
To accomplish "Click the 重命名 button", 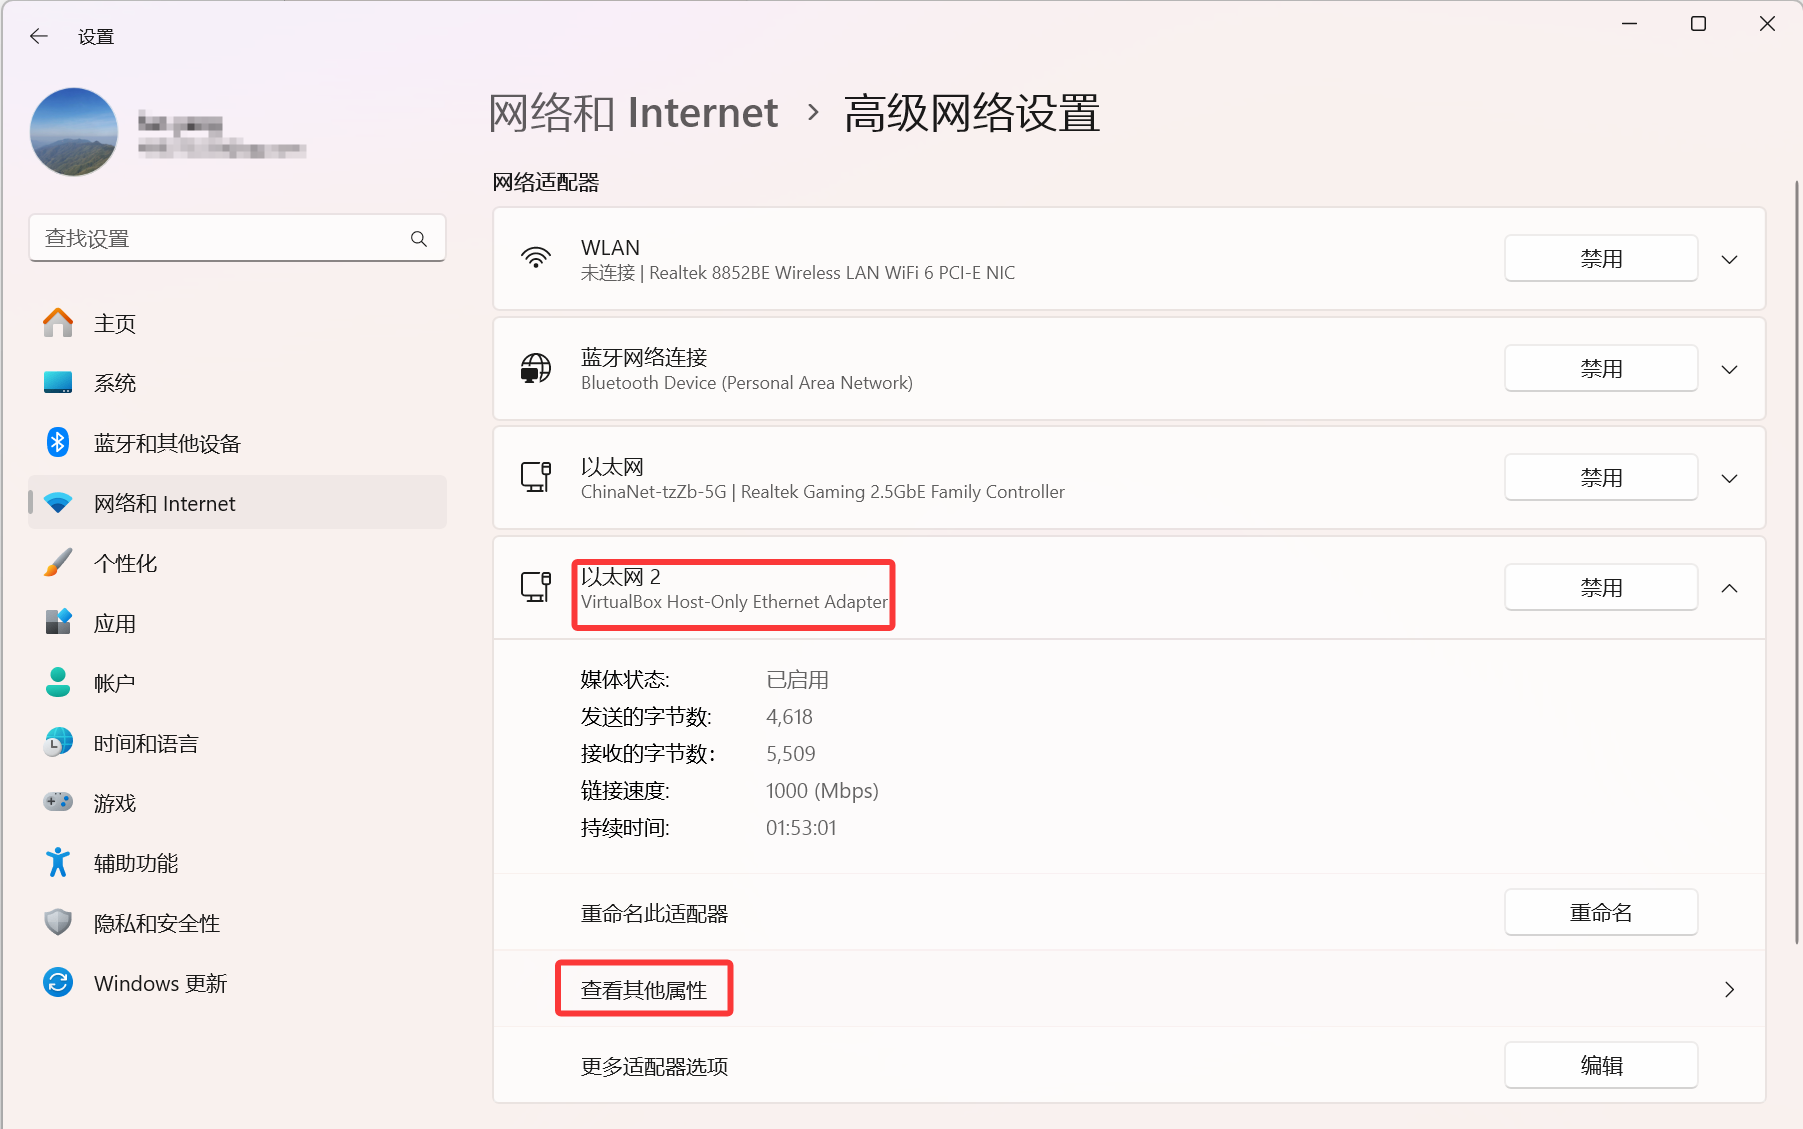I will pos(1600,913).
